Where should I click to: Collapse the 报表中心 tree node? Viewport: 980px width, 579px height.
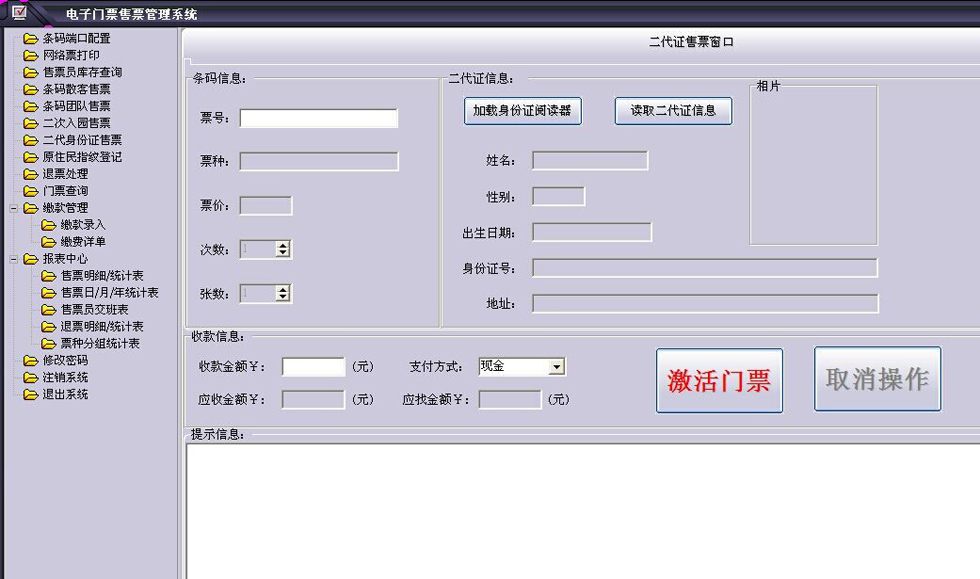coord(13,259)
